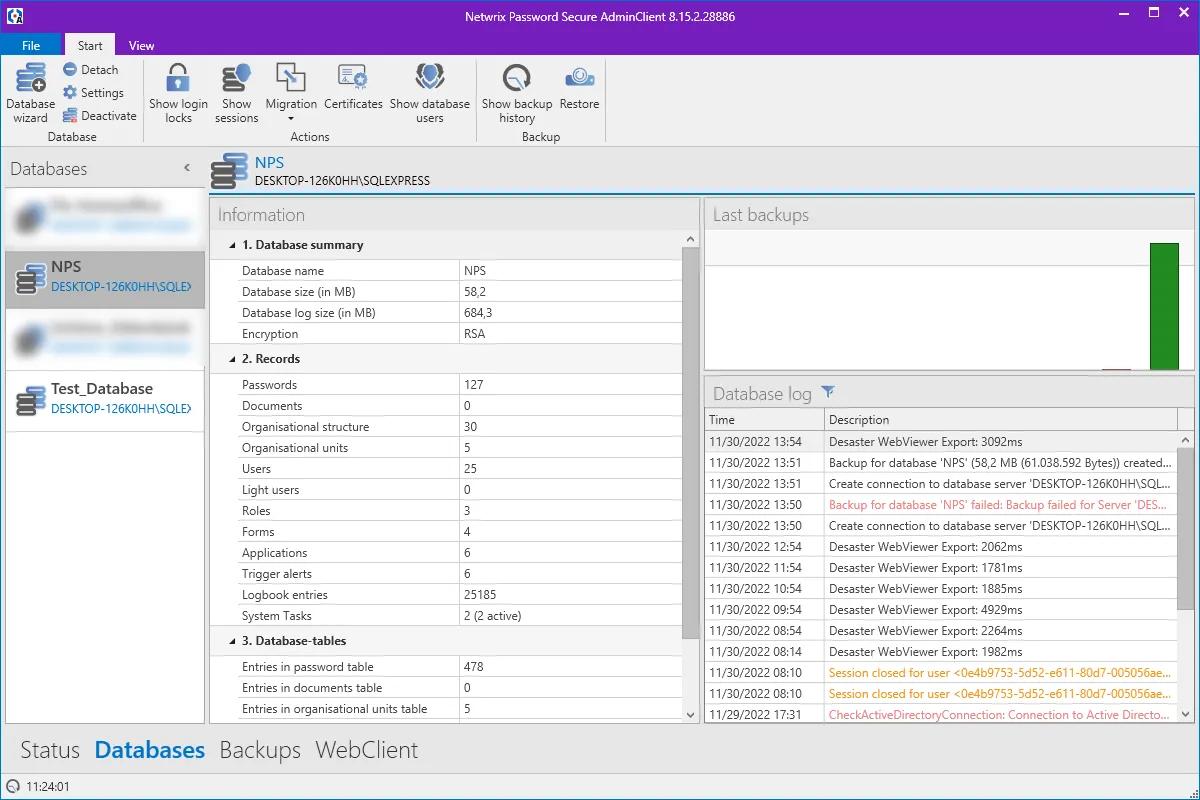
Task: Collapse the Databases side panel
Action: (x=187, y=168)
